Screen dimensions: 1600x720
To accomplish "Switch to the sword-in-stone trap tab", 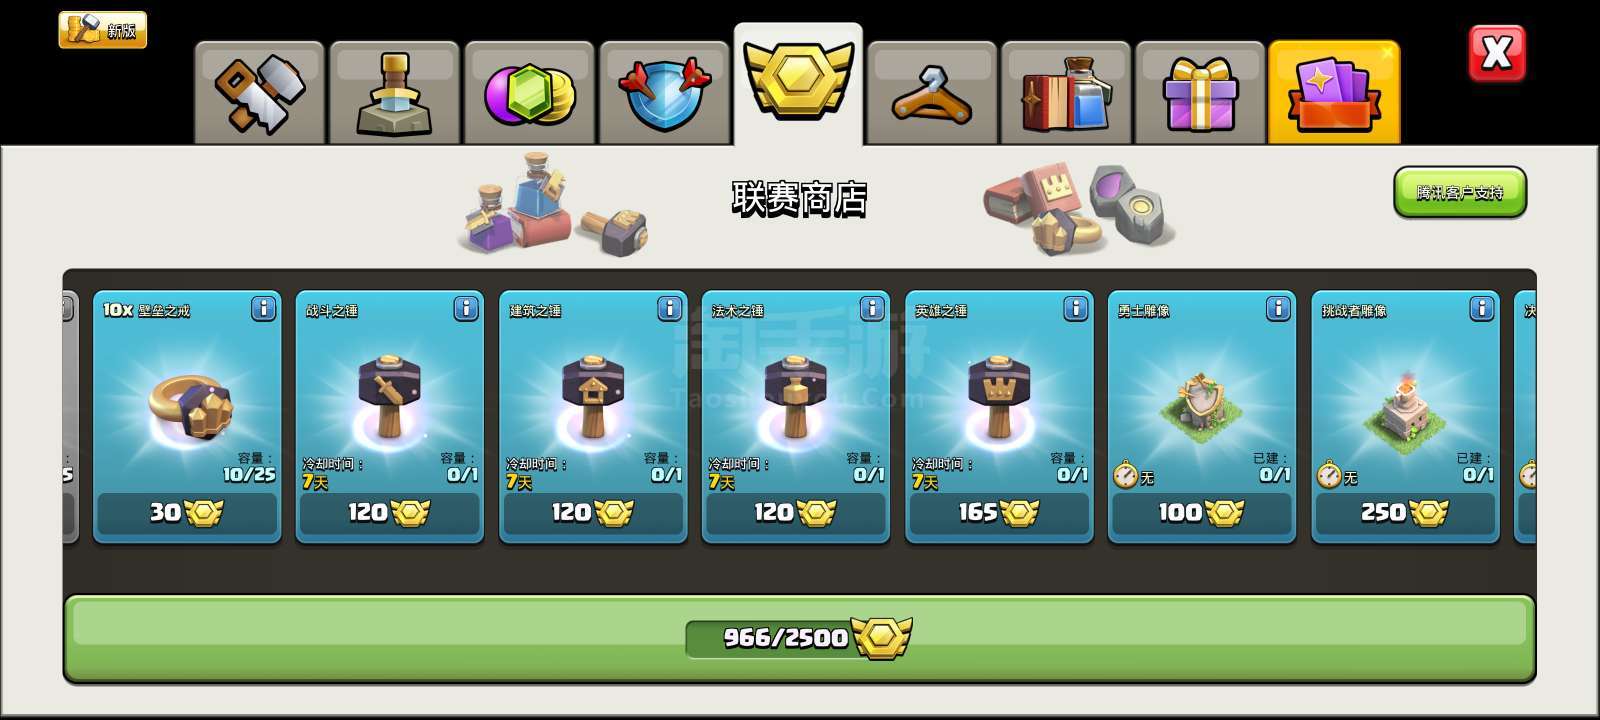I will coord(394,93).
